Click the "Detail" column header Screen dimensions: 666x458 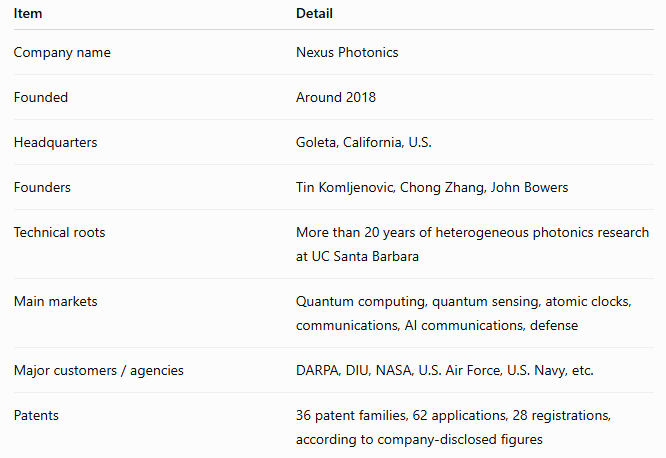pos(314,14)
